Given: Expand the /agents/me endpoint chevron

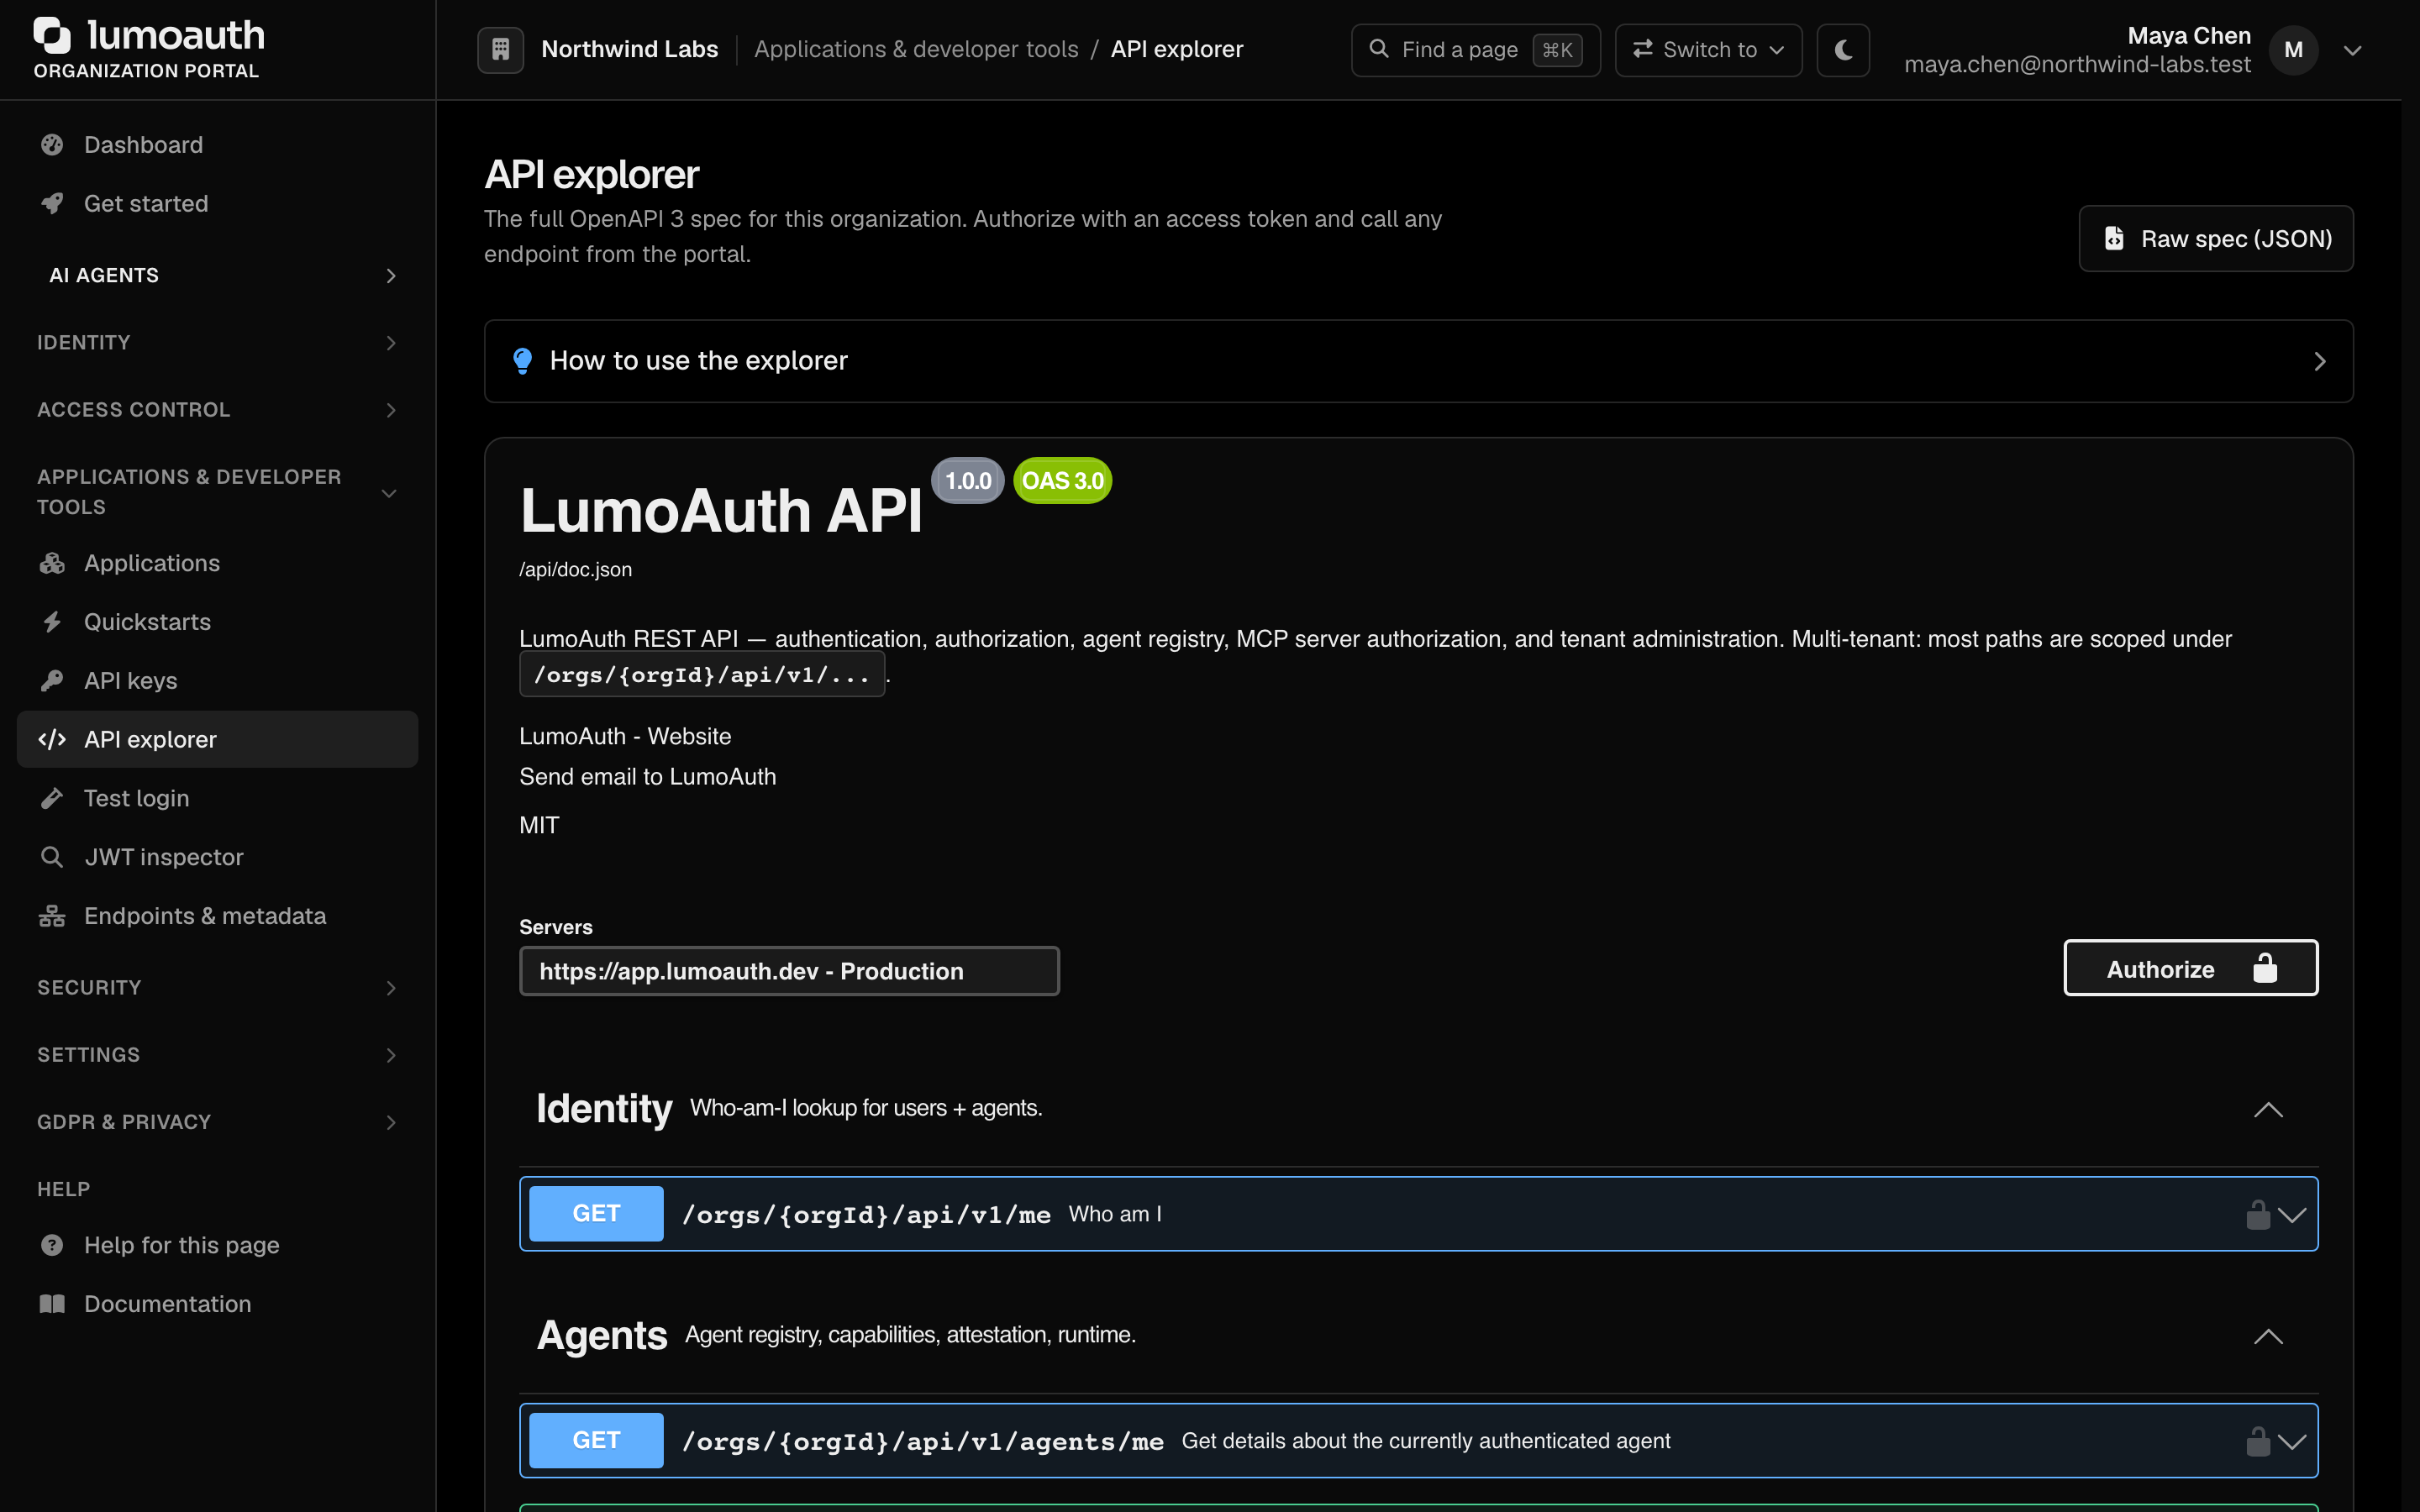Looking at the screenshot, I should 2291,1443.
